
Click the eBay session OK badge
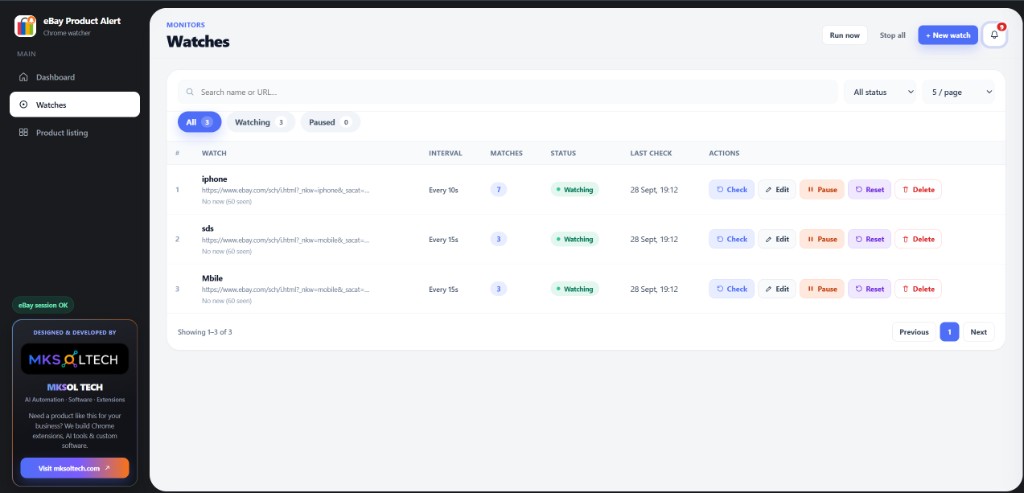[x=43, y=305]
